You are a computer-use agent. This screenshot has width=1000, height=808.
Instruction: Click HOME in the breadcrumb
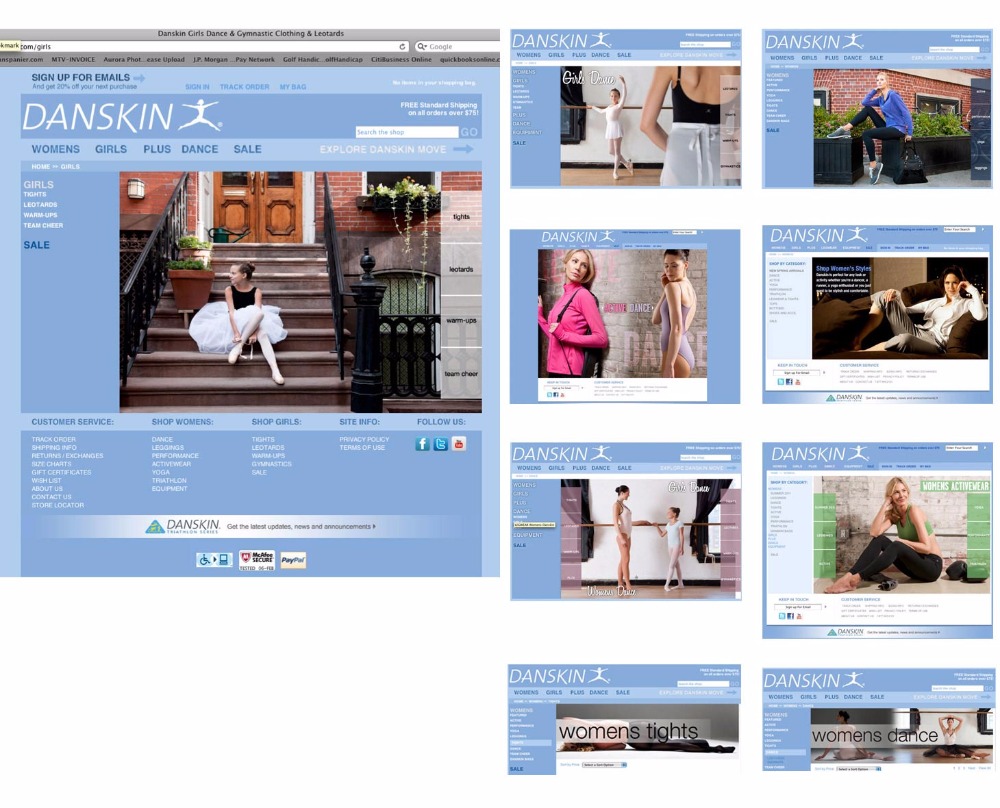point(40,166)
